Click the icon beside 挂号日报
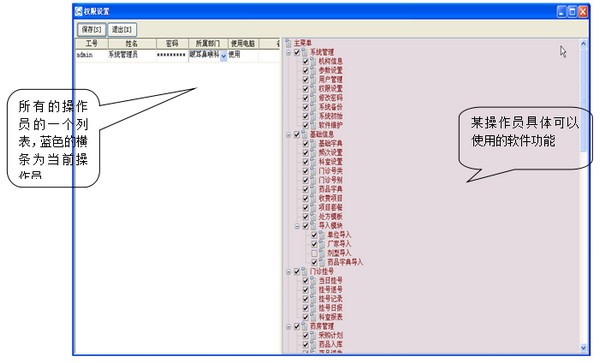 (x=313, y=308)
